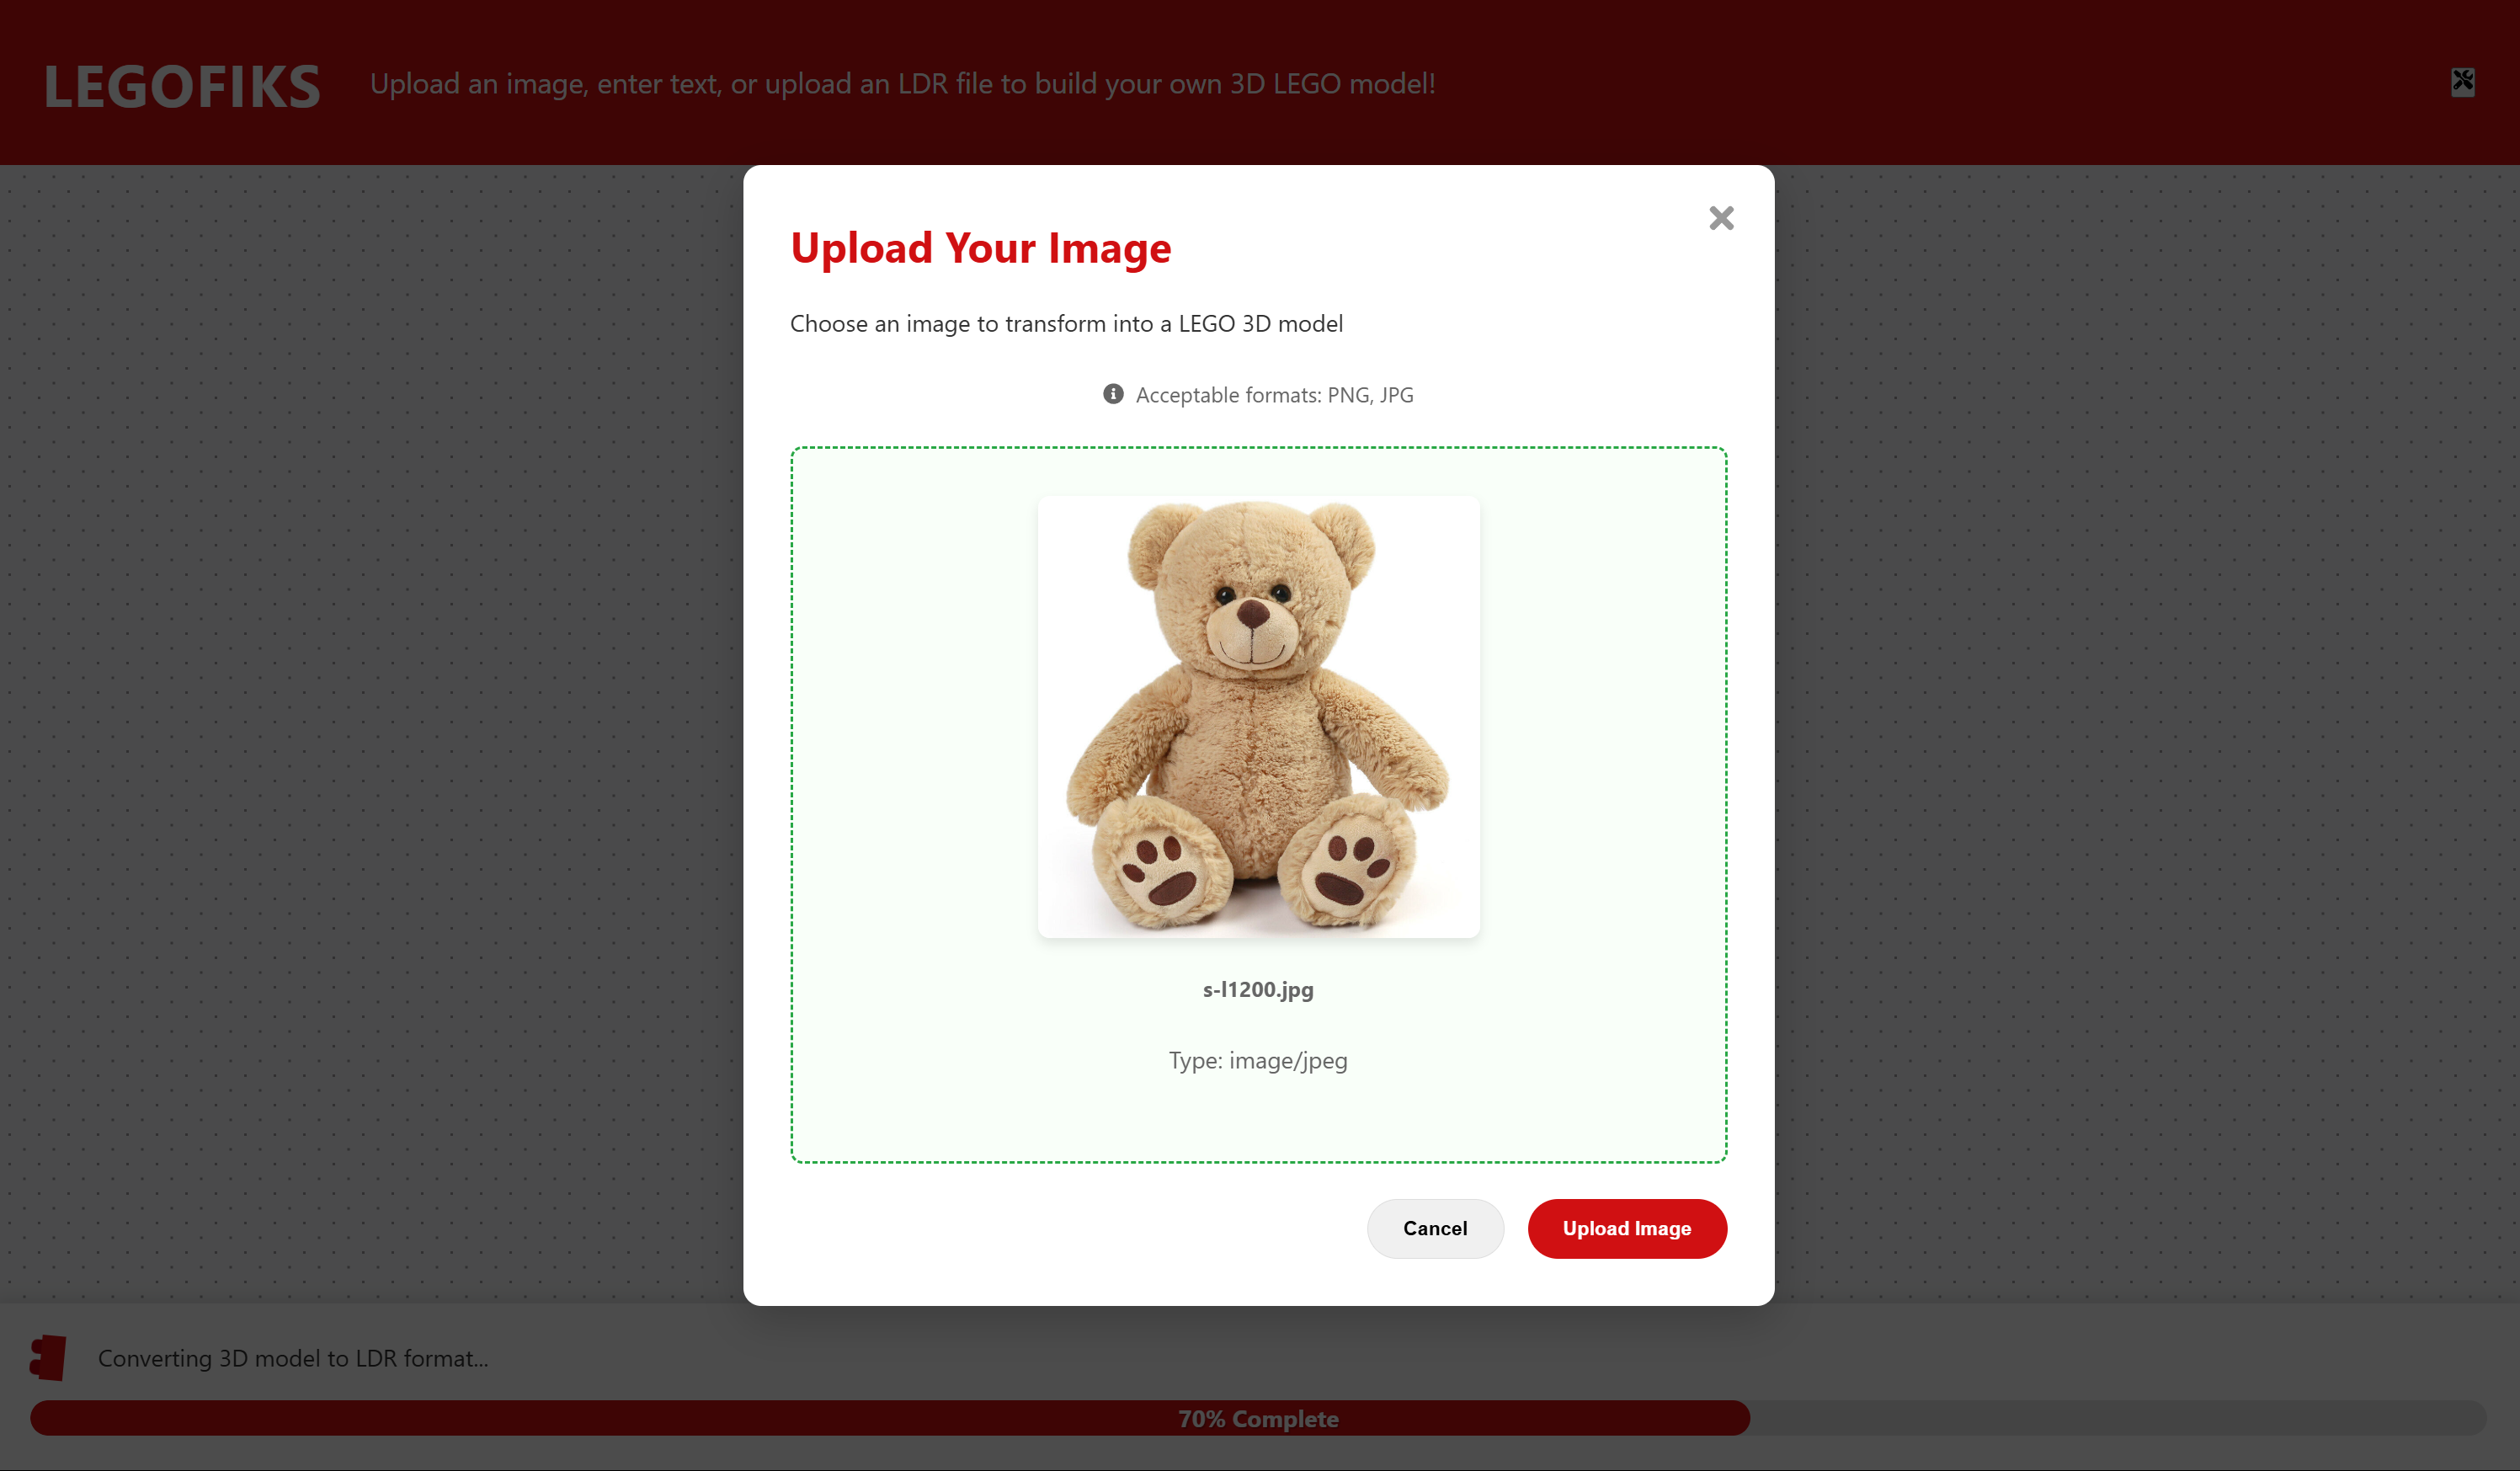Click the Upload Your Image heading
2520x1471 pixels.
point(980,248)
